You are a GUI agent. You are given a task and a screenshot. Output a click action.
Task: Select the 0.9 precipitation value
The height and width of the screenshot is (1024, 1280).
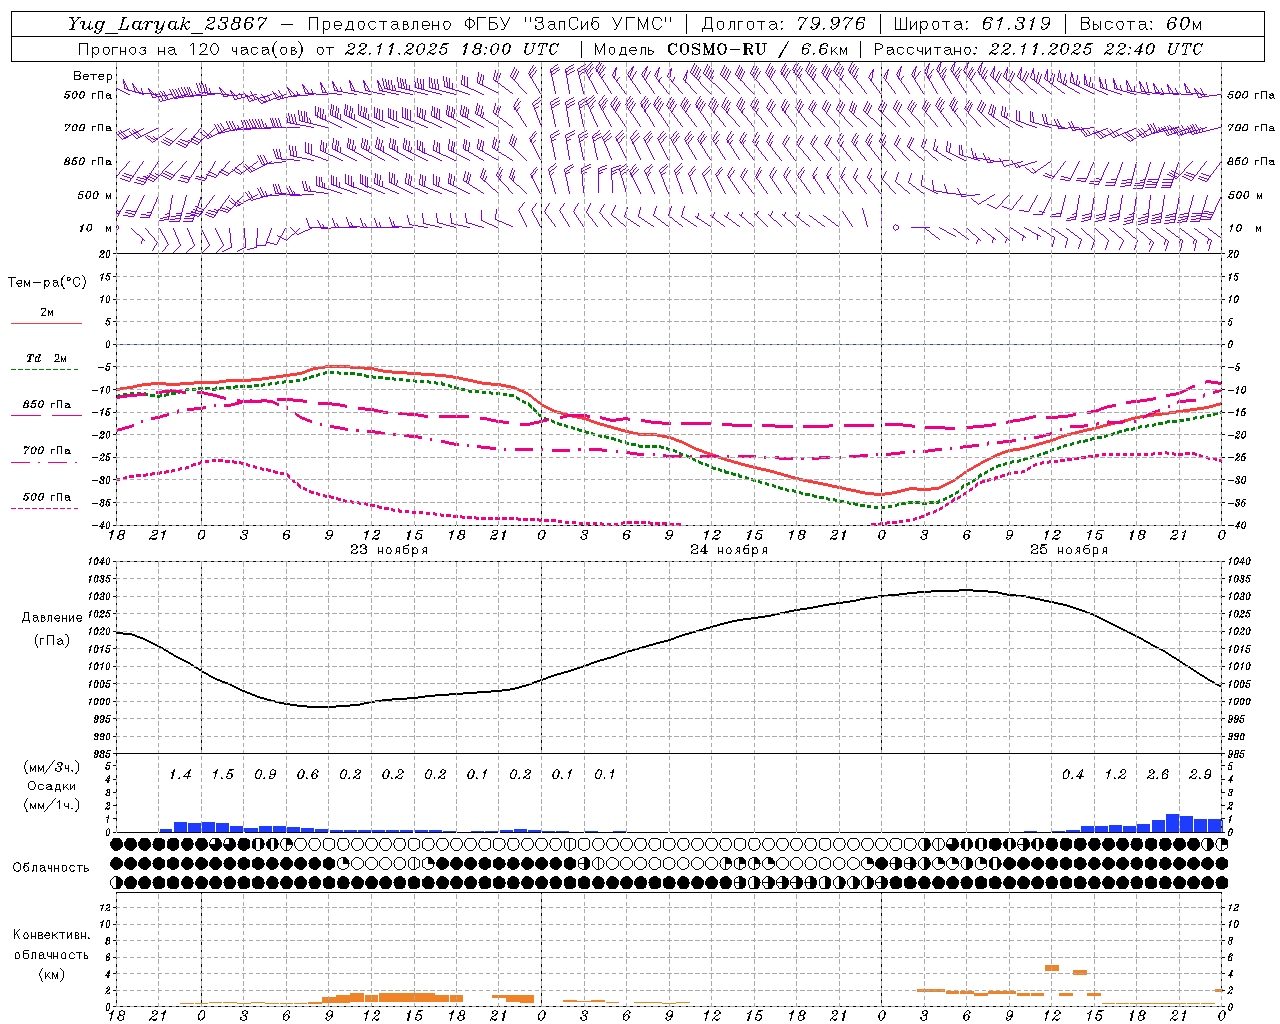pos(265,775)
